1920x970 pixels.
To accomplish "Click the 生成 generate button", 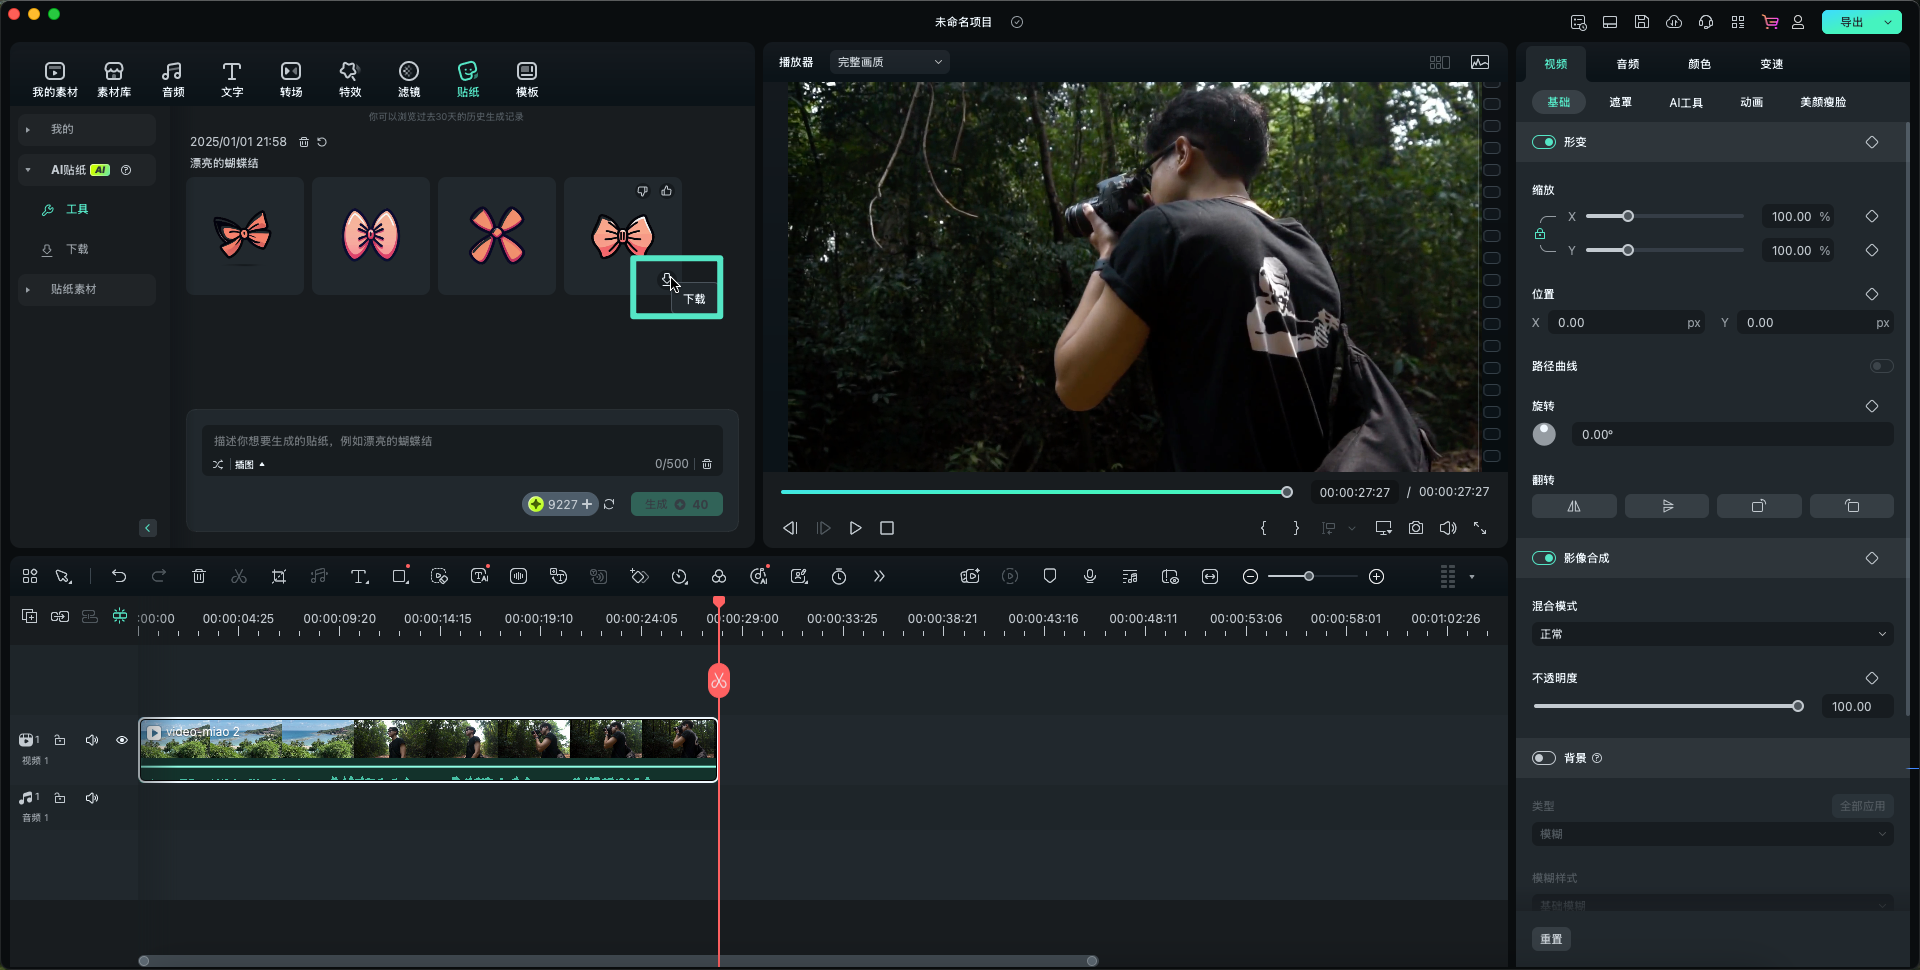I will 677,504.
